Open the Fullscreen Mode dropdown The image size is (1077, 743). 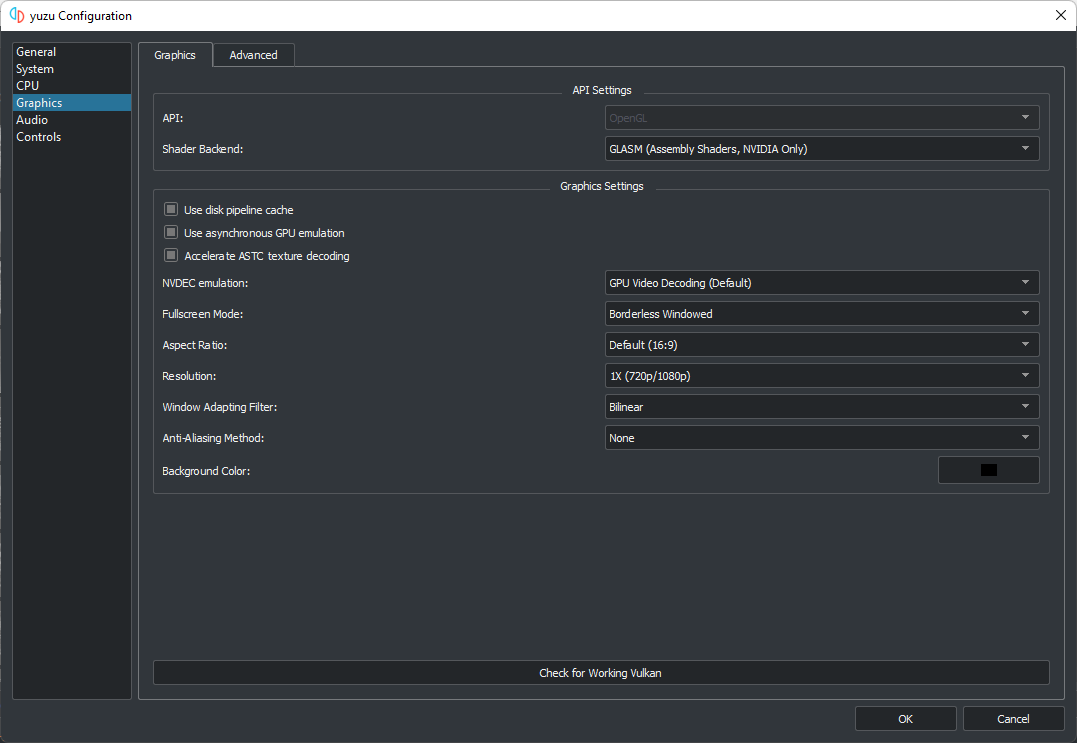(821, 313)
